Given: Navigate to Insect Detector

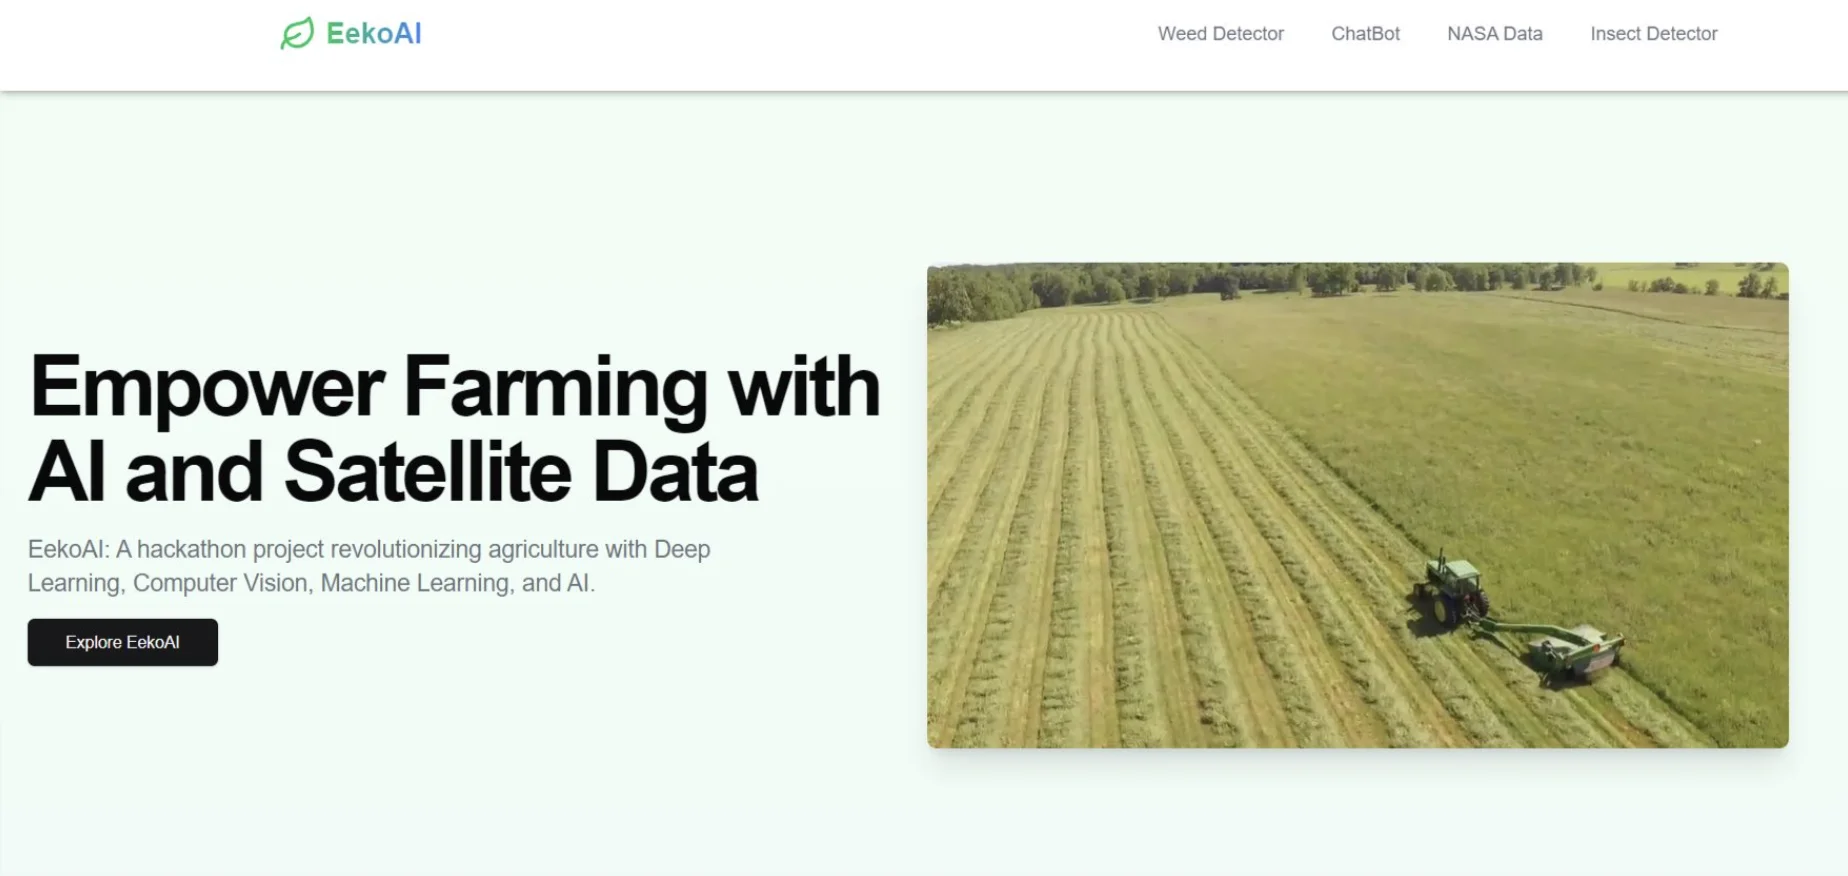Looking at the screenshot, I should point(1653,34).
